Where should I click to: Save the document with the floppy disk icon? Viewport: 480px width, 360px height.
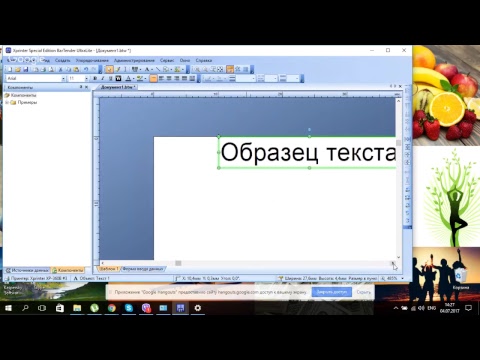[x=25, y=69]
